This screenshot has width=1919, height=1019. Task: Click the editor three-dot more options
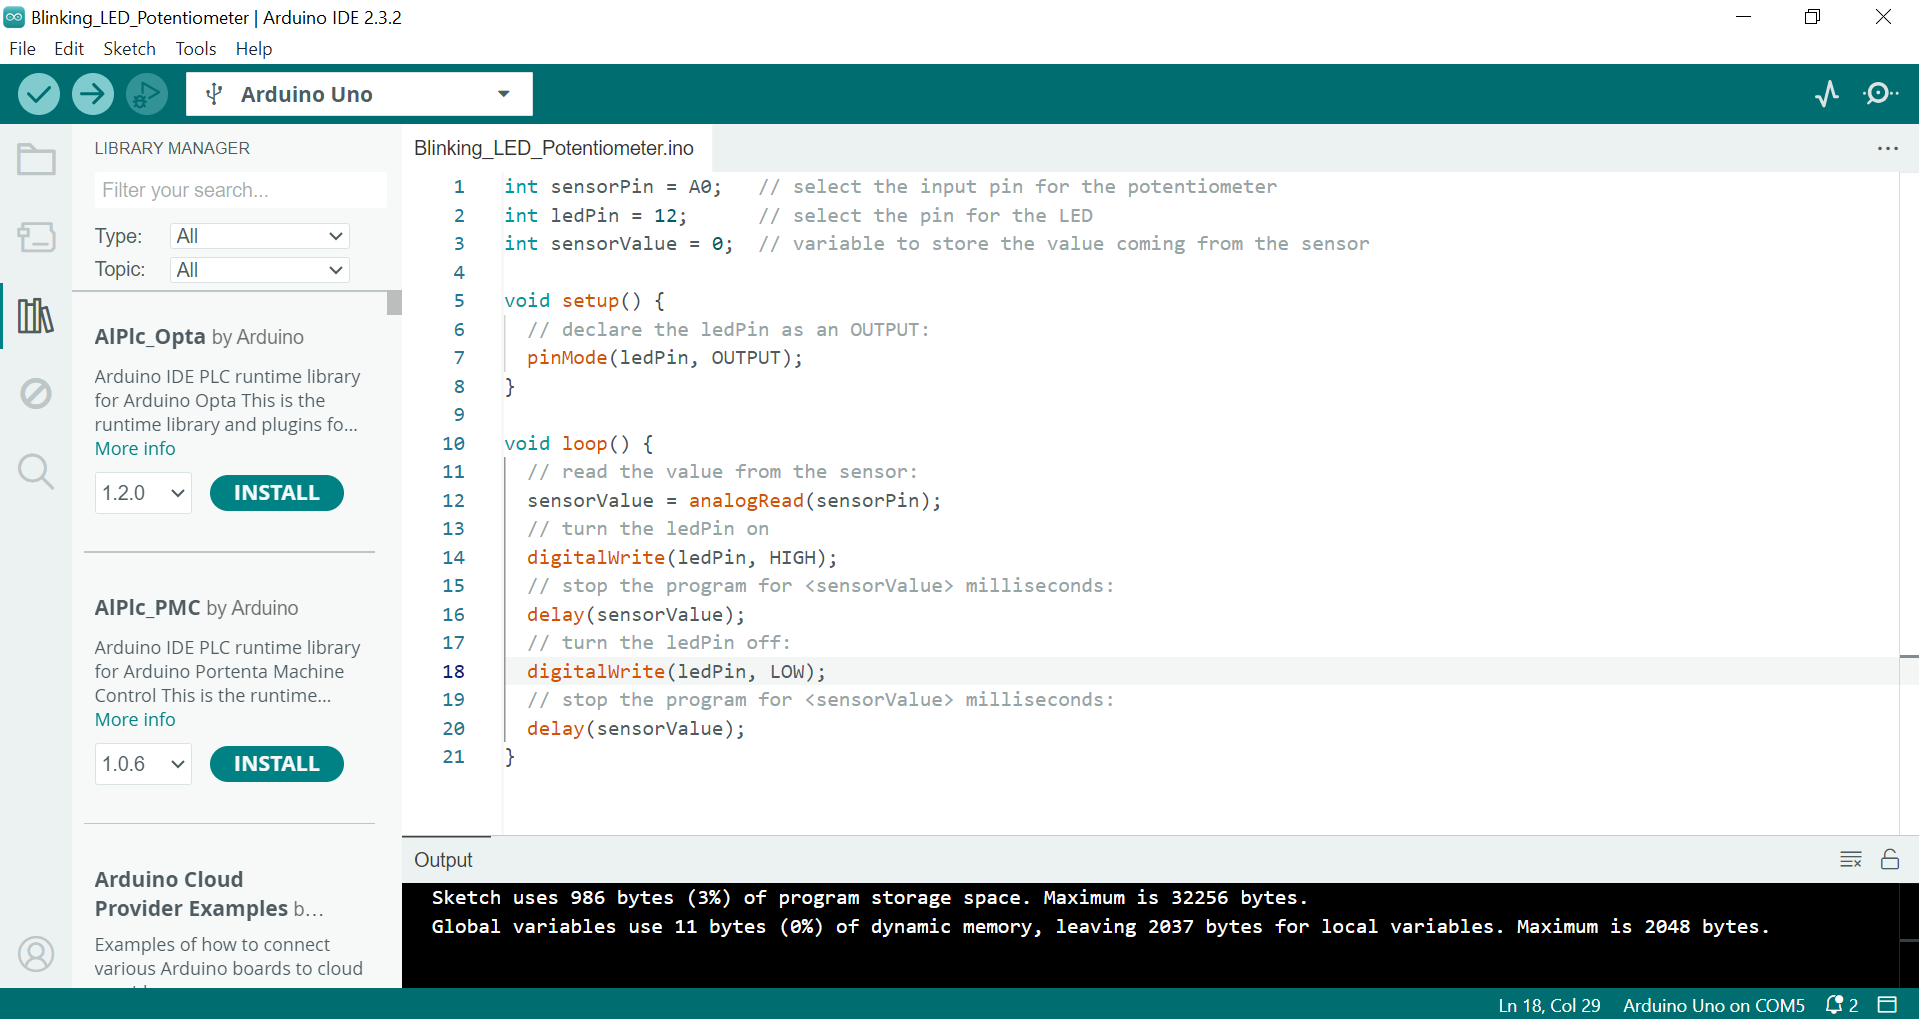[x=1887, y=149]
